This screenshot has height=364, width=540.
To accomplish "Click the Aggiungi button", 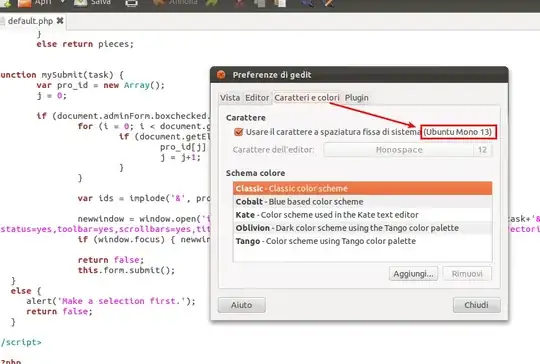I will tap(414, 274).
